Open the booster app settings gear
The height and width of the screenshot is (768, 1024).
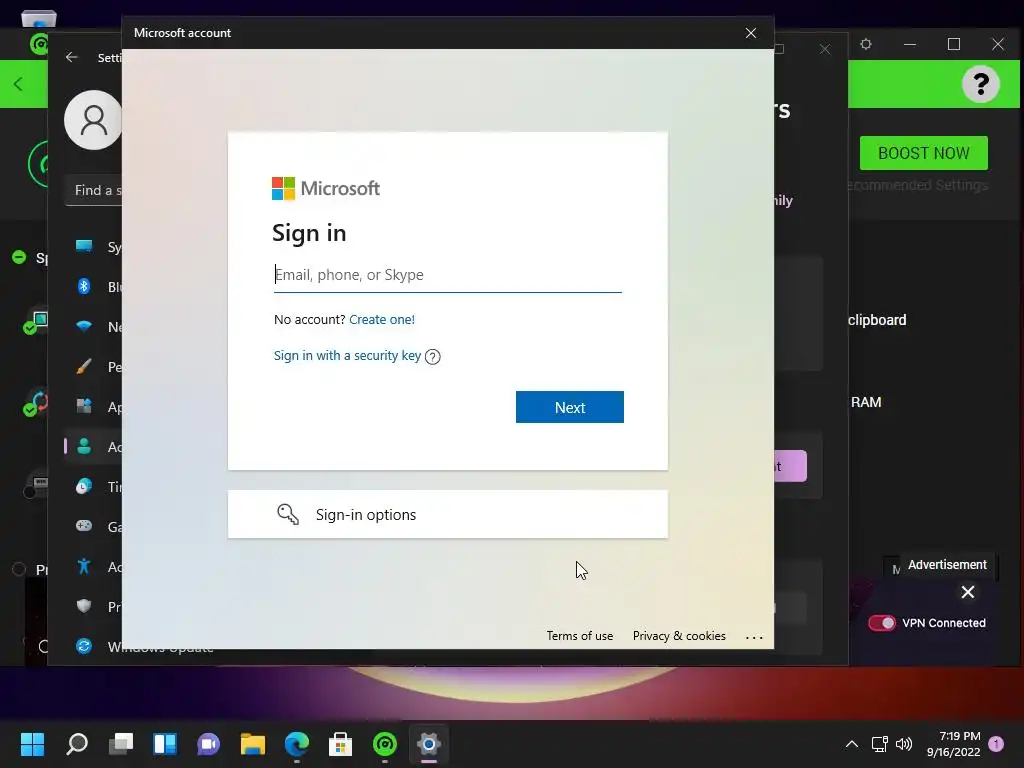click(866, 44)
